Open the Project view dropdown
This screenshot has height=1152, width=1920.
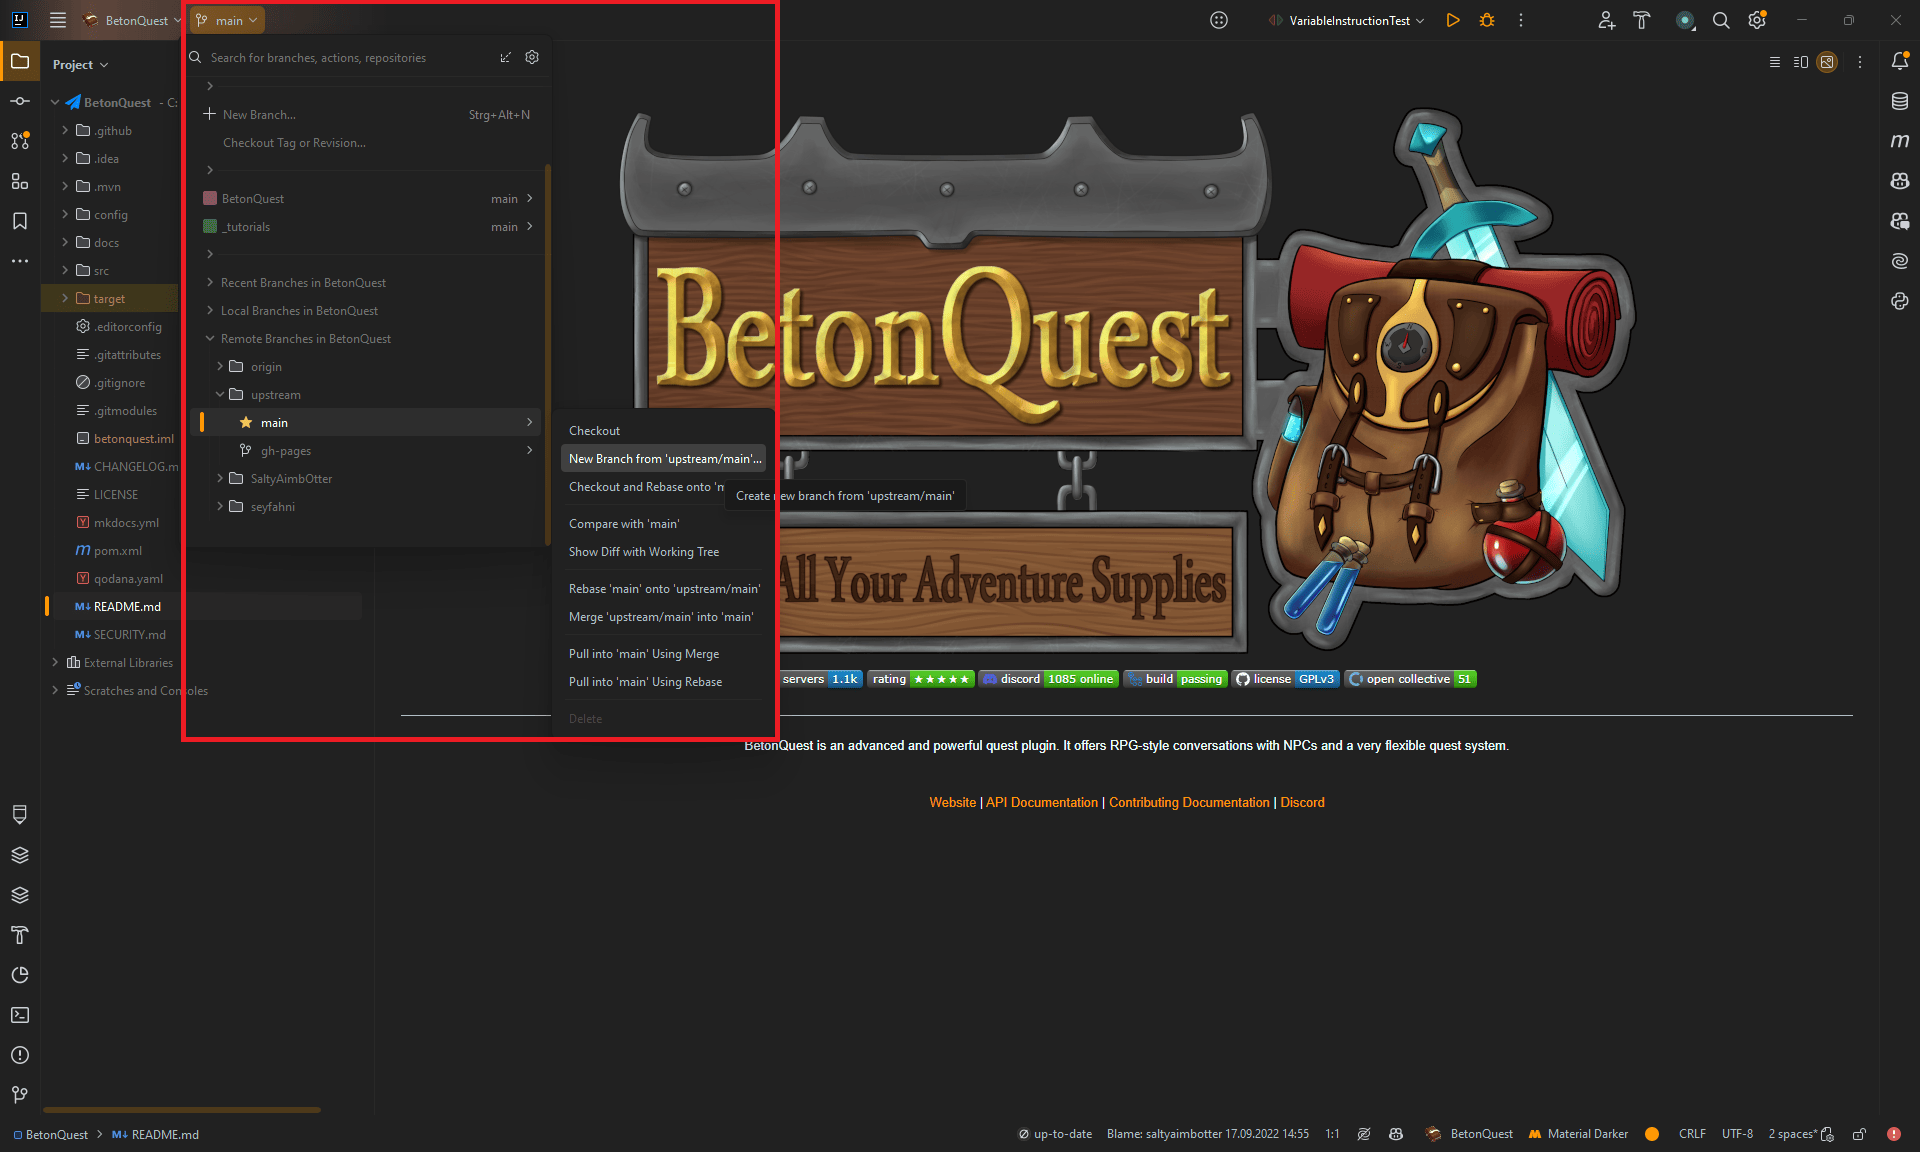(x=80, y=65)
